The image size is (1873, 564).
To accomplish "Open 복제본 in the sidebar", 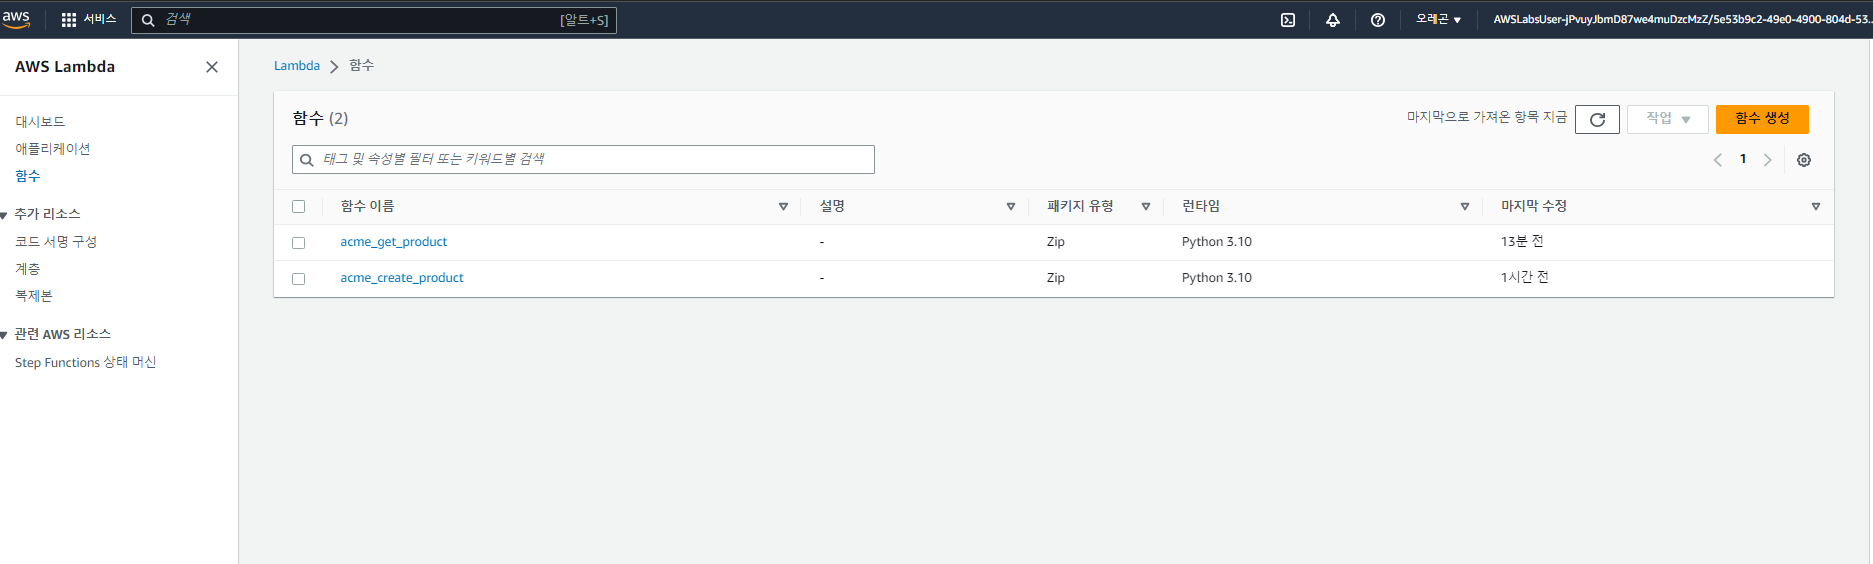I will coord(33,296).
